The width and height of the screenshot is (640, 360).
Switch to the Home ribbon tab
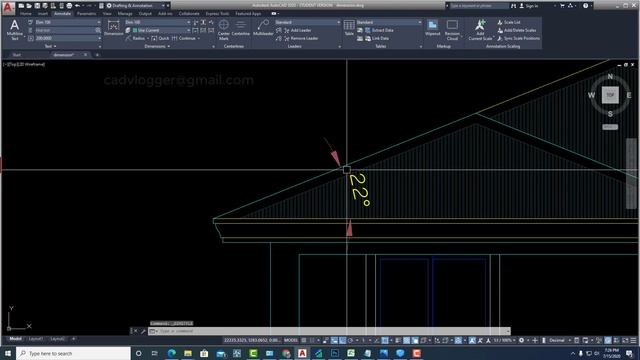(26, 13)
